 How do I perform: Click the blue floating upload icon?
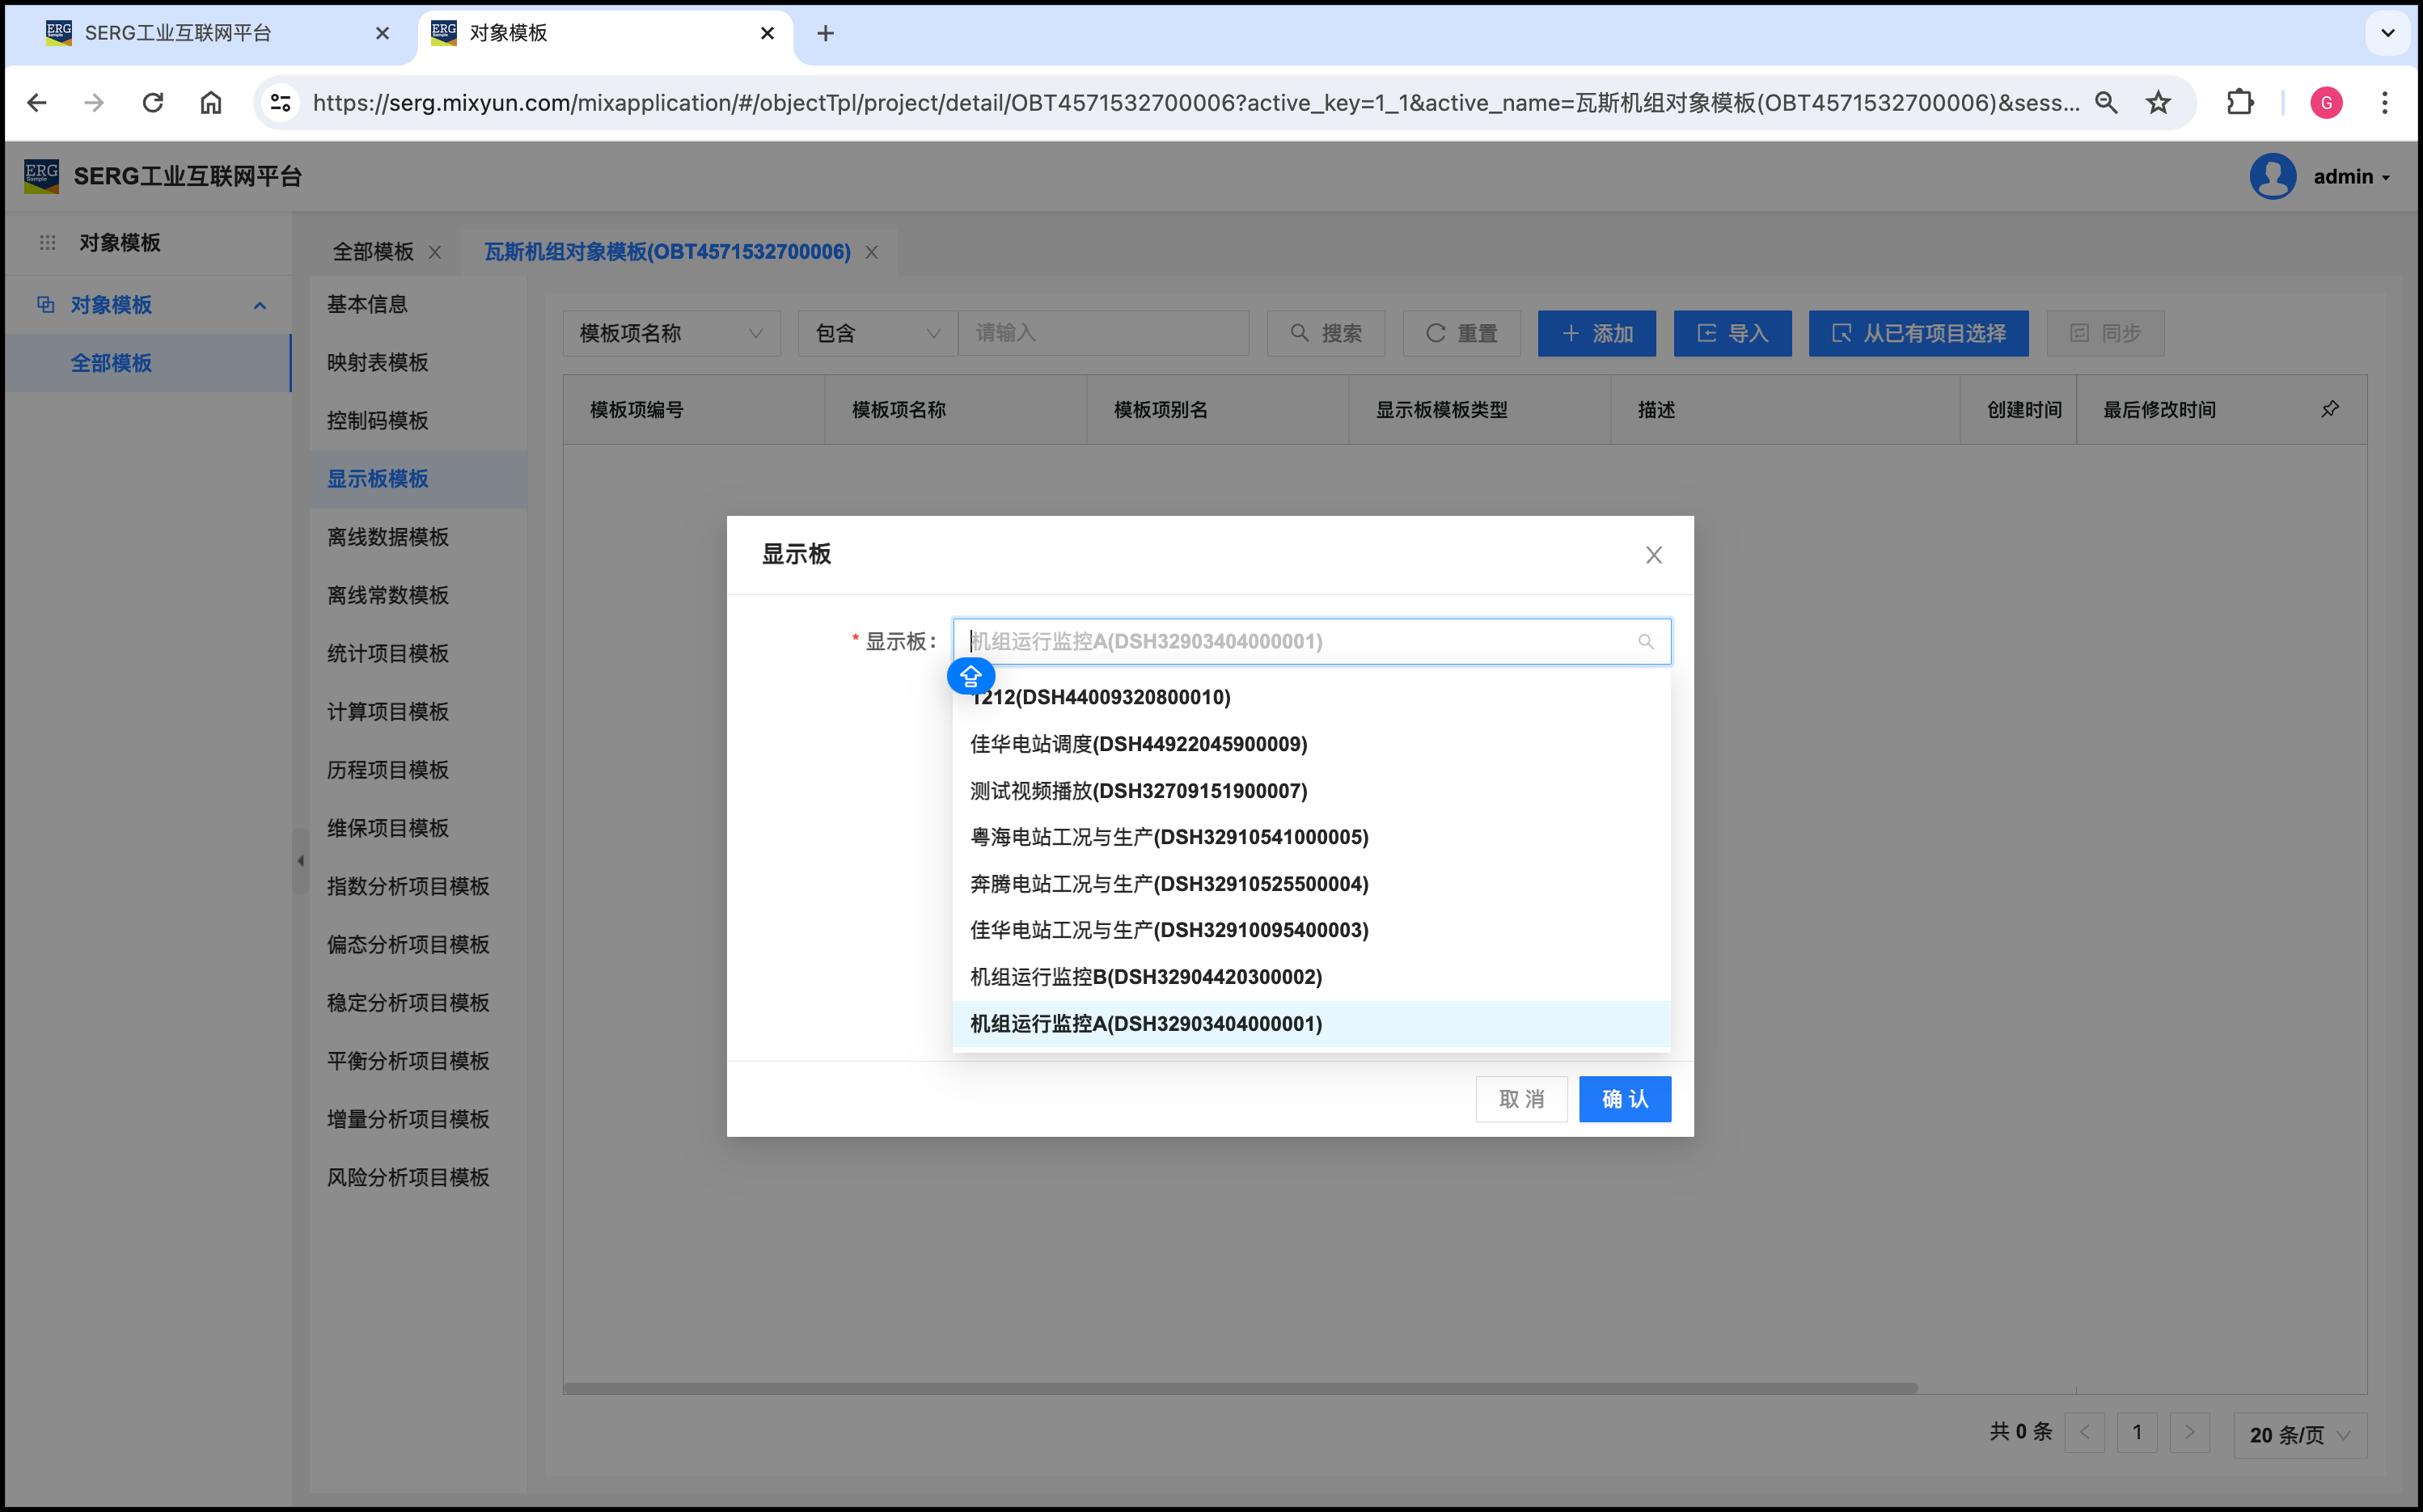[970, 677]
